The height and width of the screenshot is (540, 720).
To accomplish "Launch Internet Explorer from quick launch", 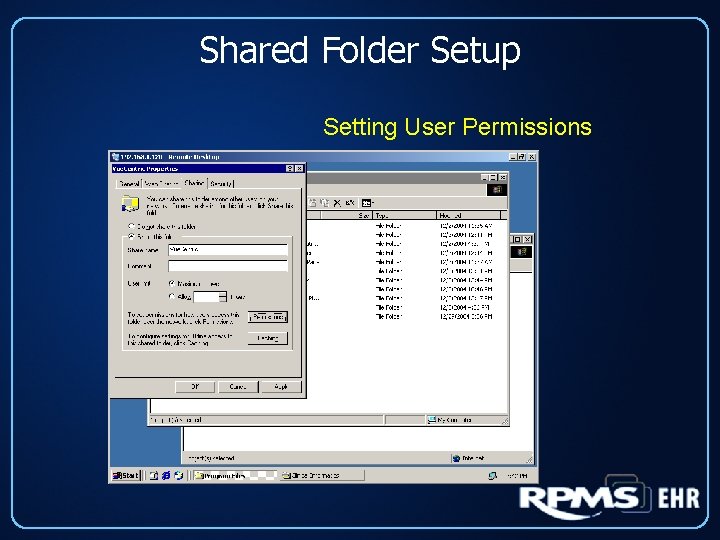I will tap(166, 476).
